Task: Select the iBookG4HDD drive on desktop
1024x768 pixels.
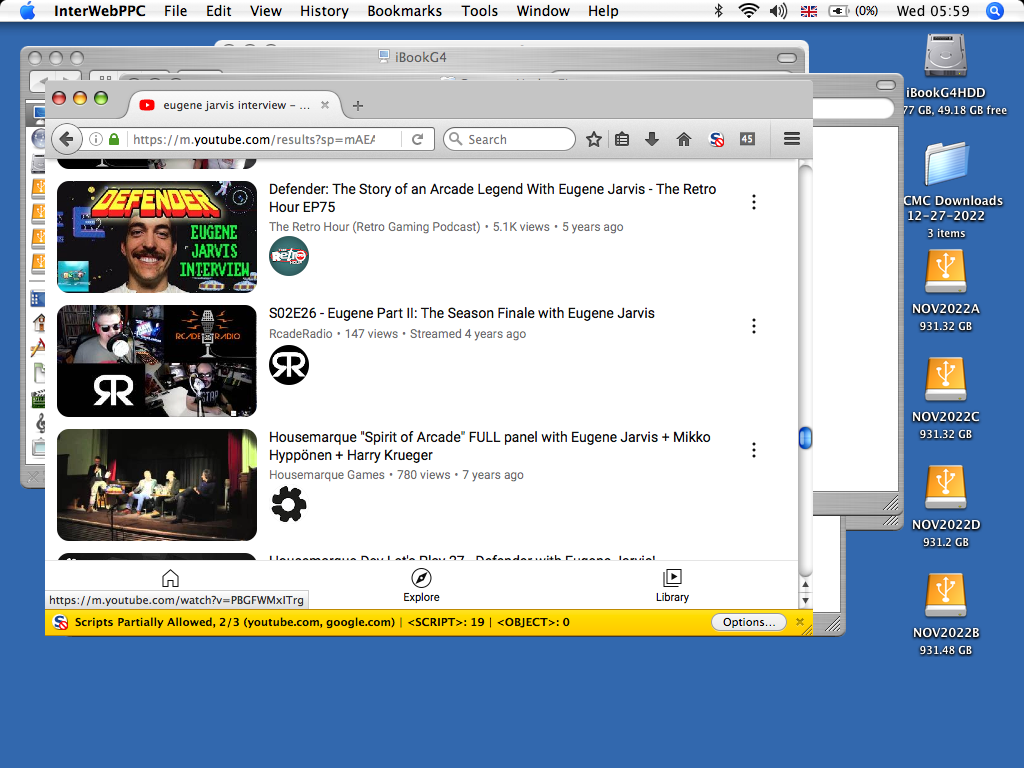Action: [945, 56]
